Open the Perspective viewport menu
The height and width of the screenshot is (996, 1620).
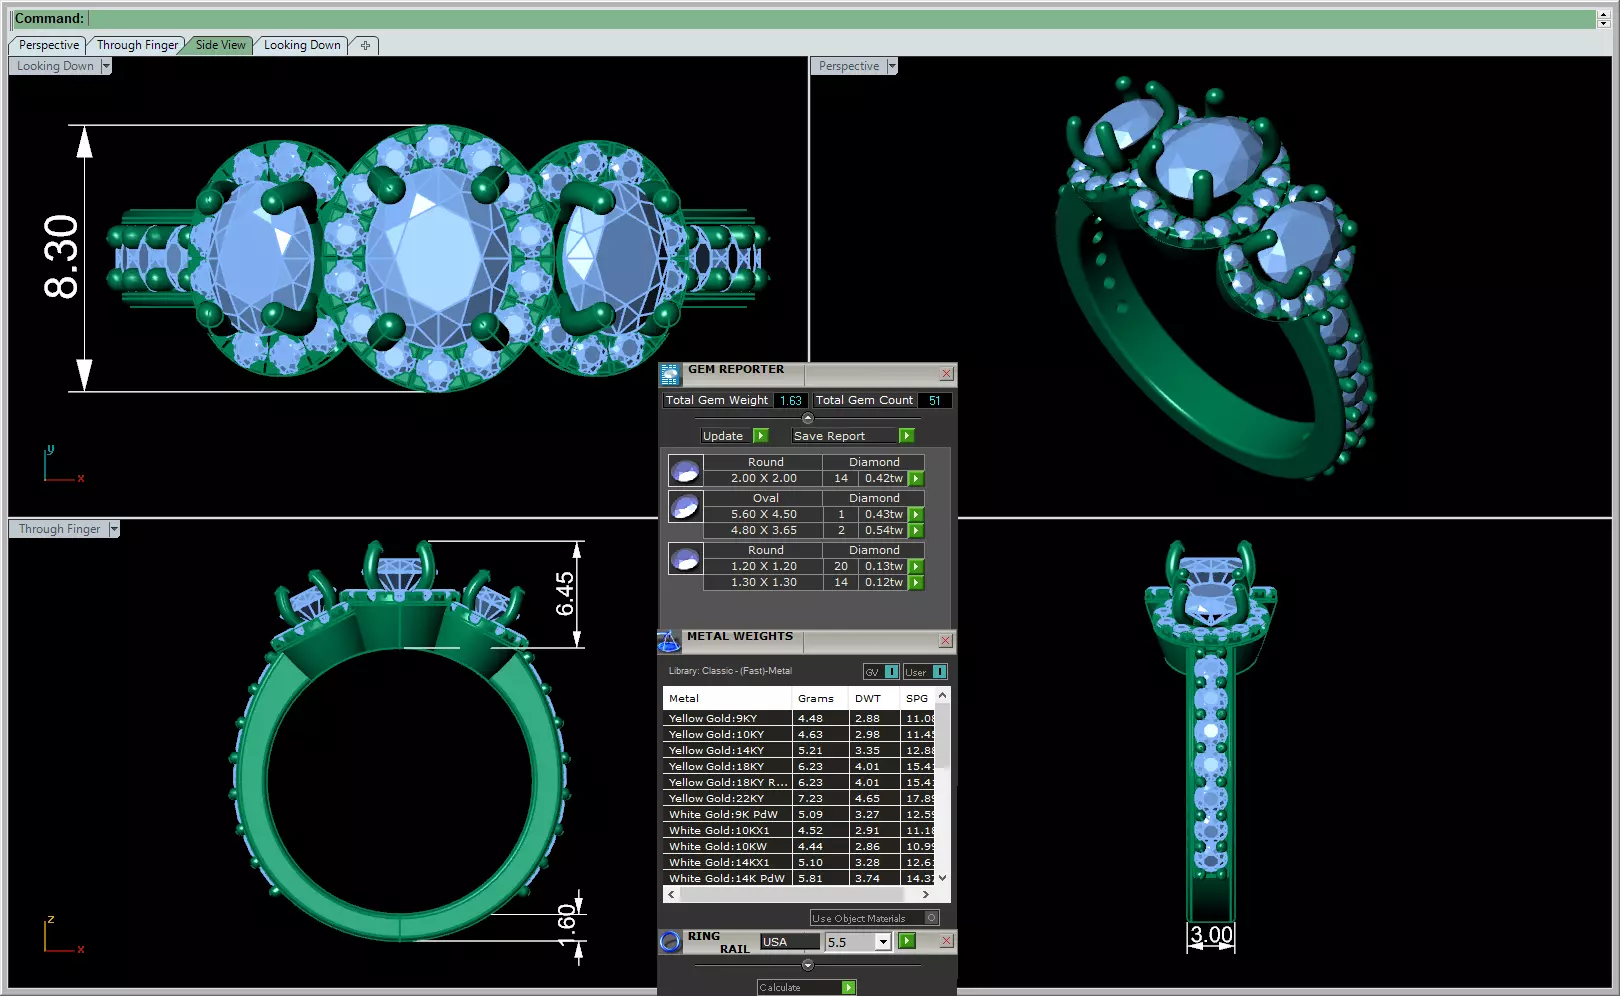click(x=892, y=66)
